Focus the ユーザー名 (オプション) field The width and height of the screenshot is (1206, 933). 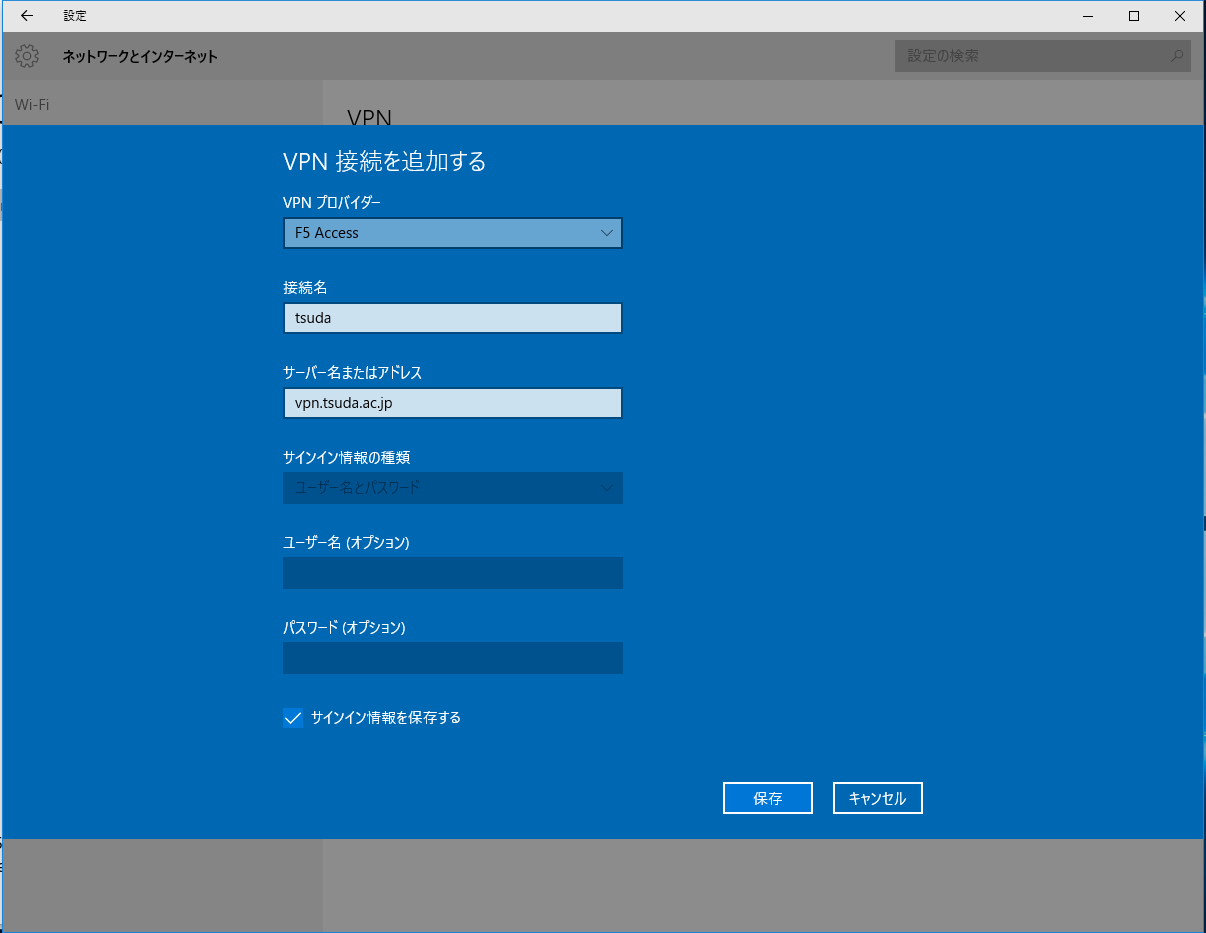453,573
